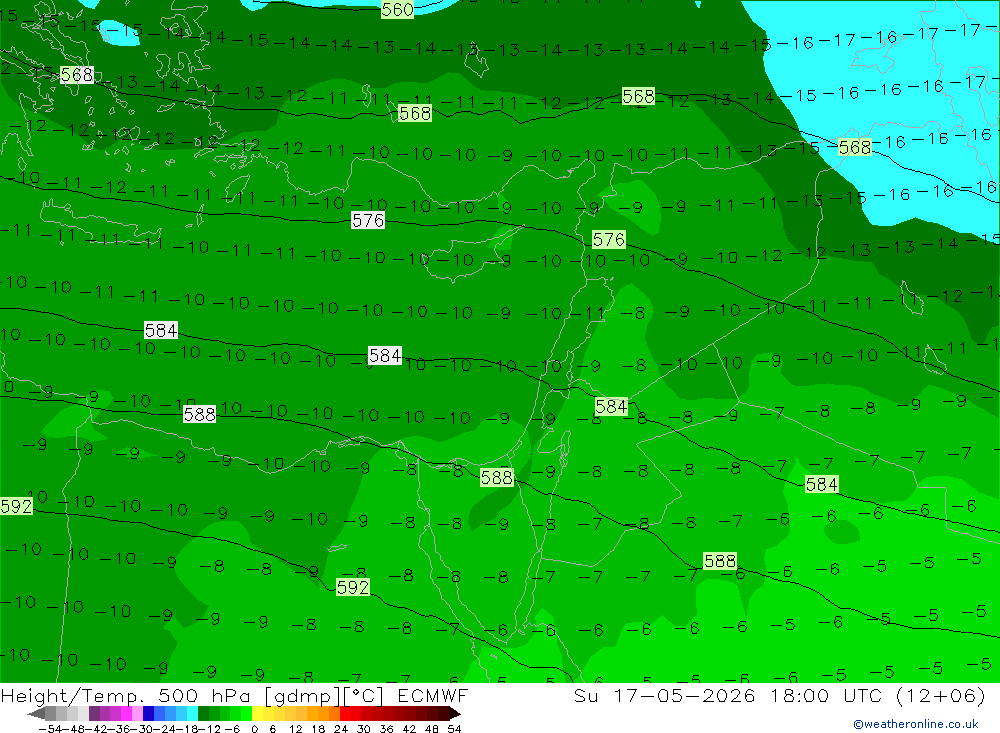Pick the yellow swatch on the color scale
The image size is (1000, 733).
click(257, 714)
